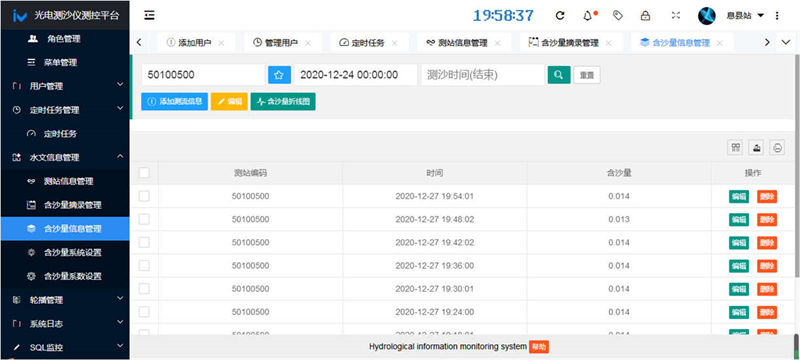
Task: Open the 息县站 user dropdown
Action: click(x=745, y=16)
